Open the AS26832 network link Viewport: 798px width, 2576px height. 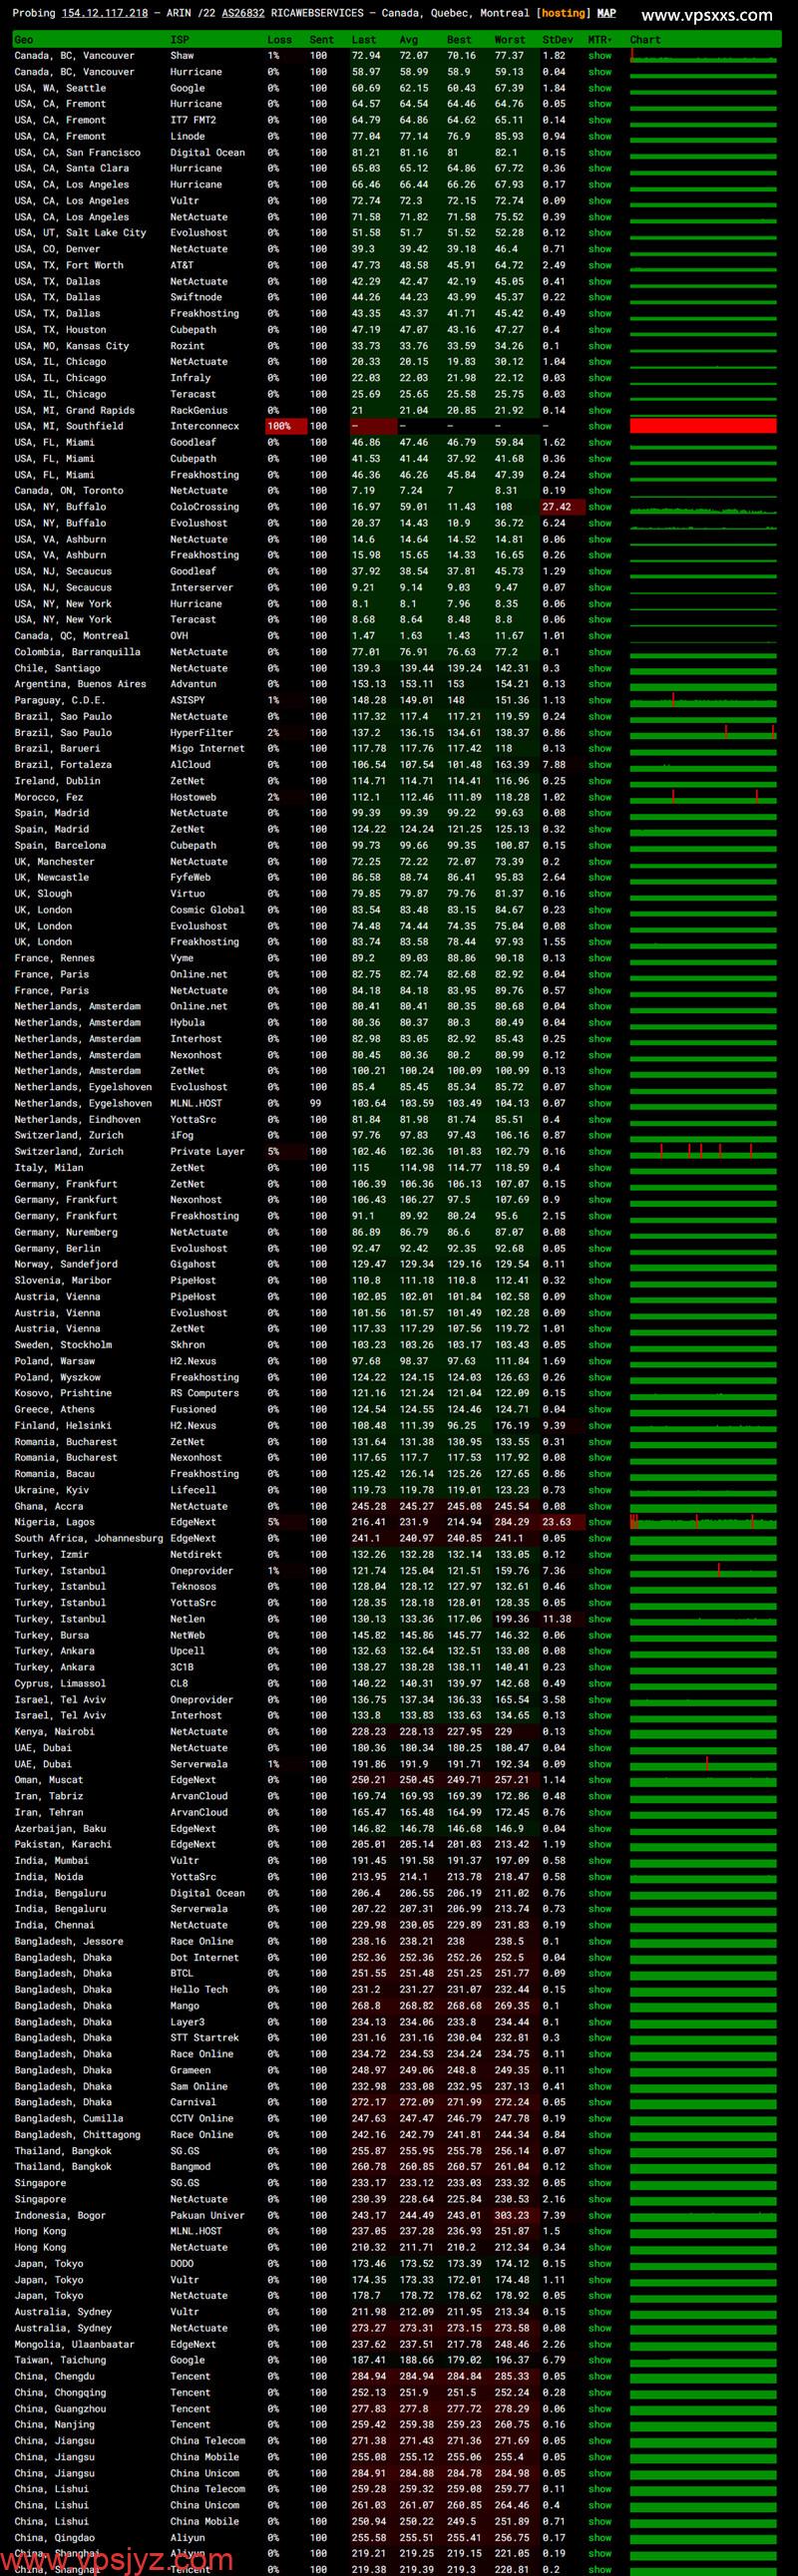tap(243, 14)
